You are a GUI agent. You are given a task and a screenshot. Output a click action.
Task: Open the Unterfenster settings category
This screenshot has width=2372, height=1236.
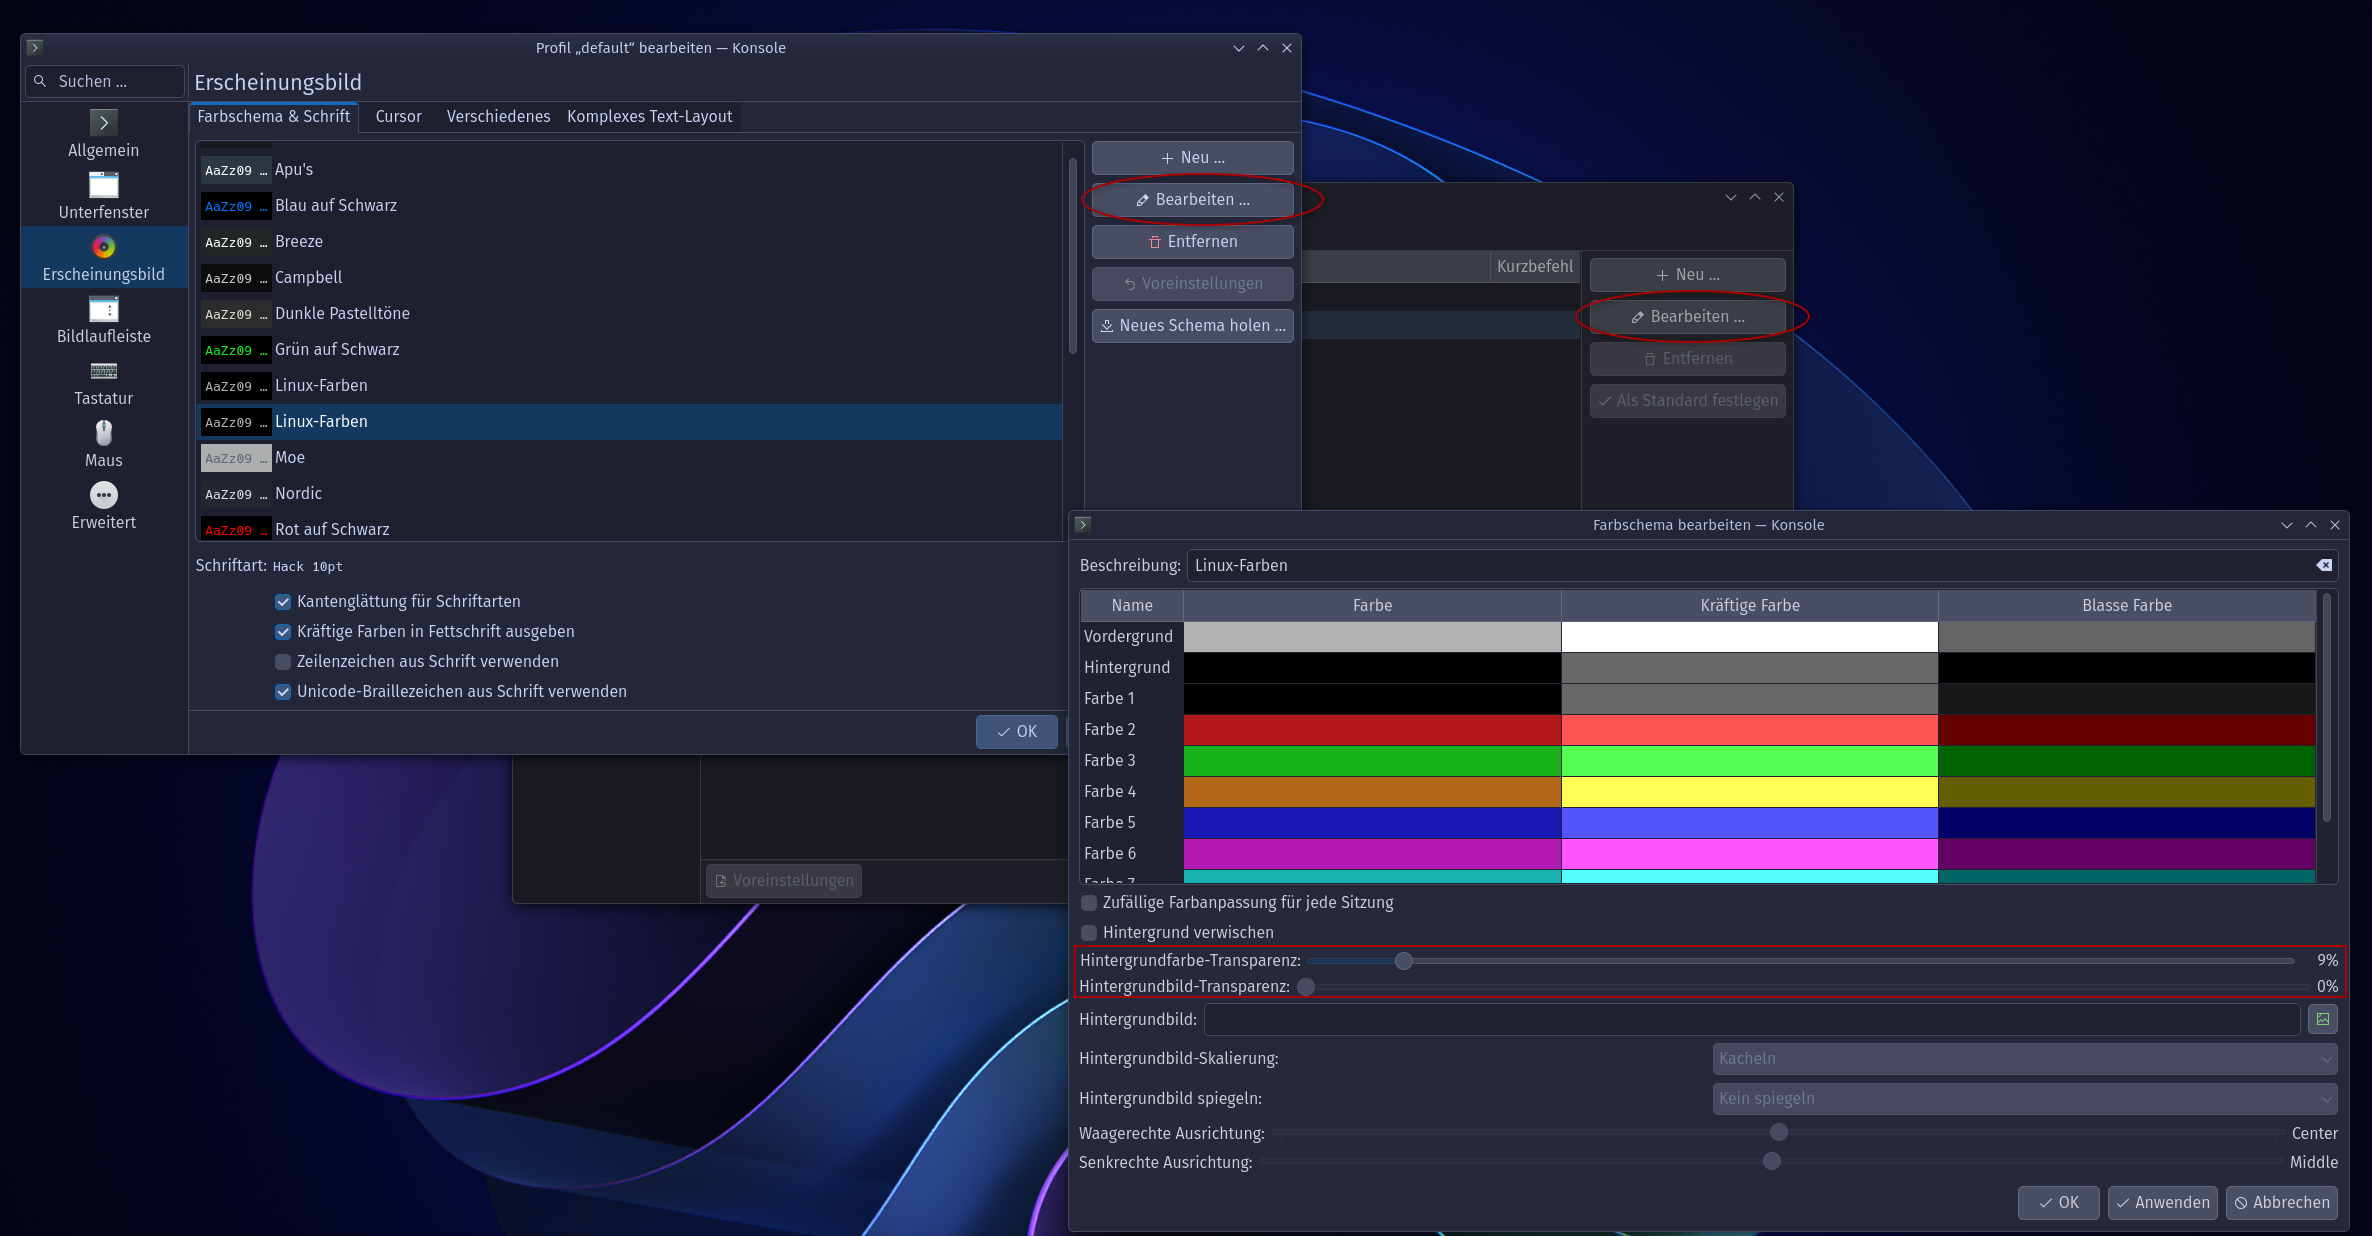(x=103, y=197)
